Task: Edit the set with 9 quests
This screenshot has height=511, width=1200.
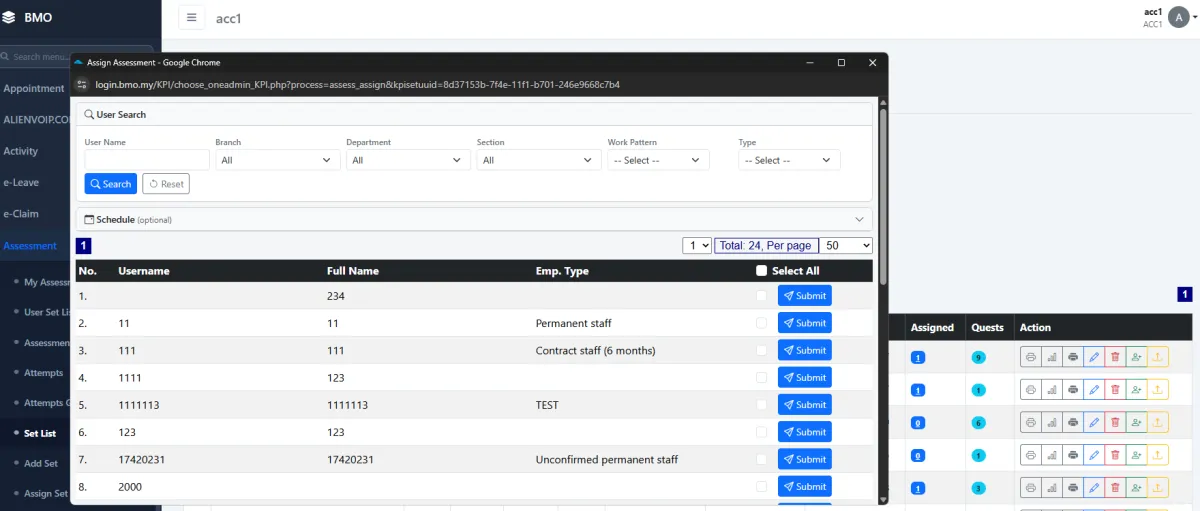Action: tap(1094, 357)
